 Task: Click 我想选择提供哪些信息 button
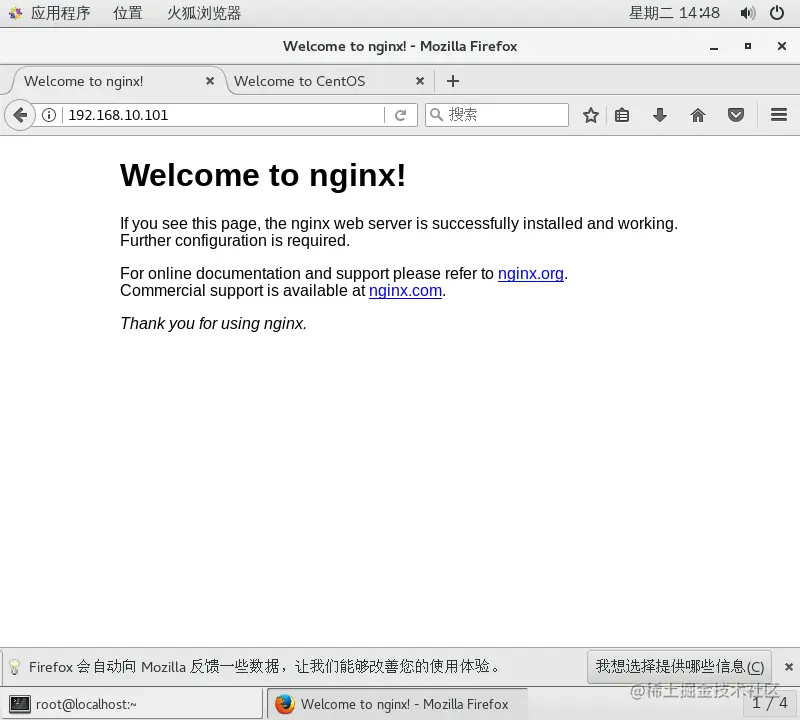pyautogui.click(x=679, y=666)
